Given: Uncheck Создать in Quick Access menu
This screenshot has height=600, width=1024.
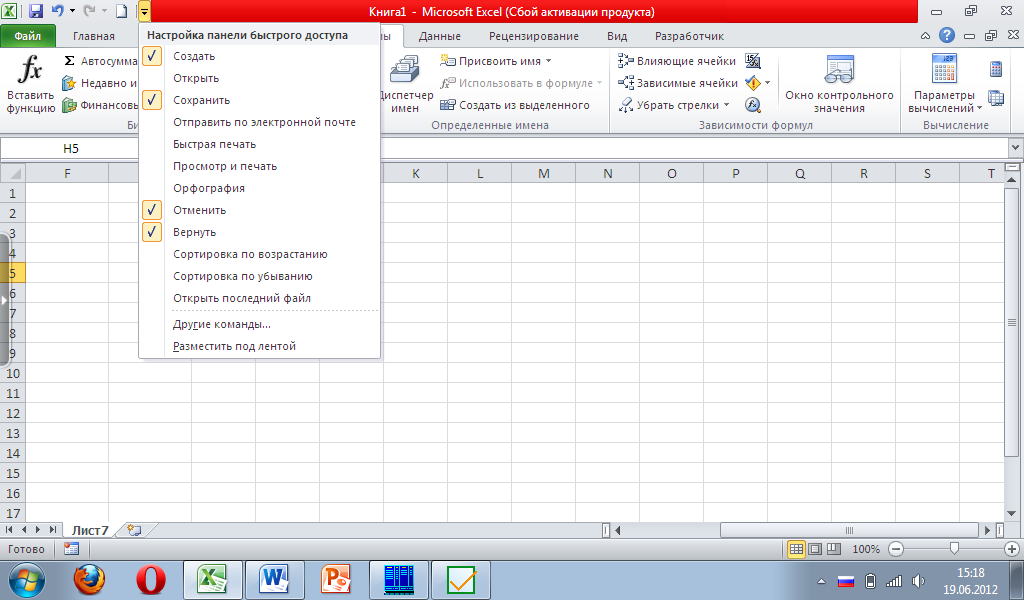Looking at the screenshot, I should [259, 56].
